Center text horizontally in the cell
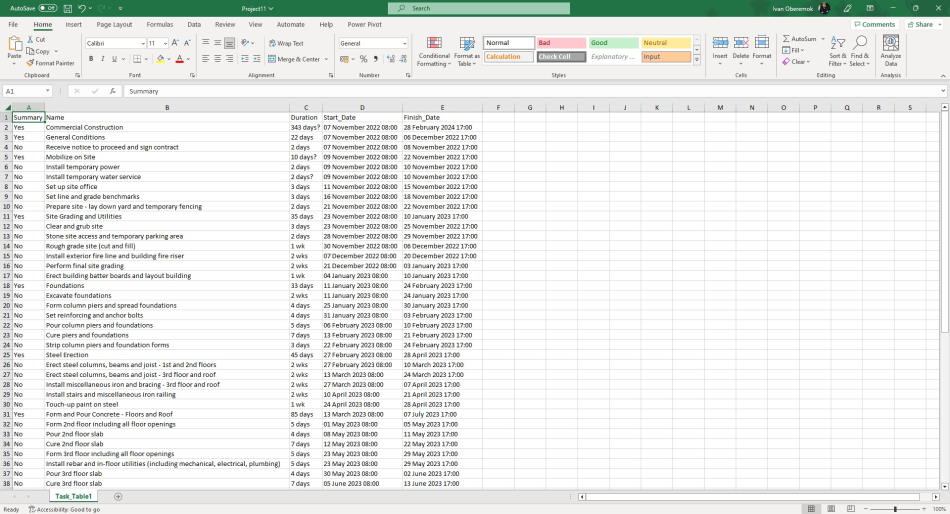Viewport: 950px width, 514px height. pos(218,59)
